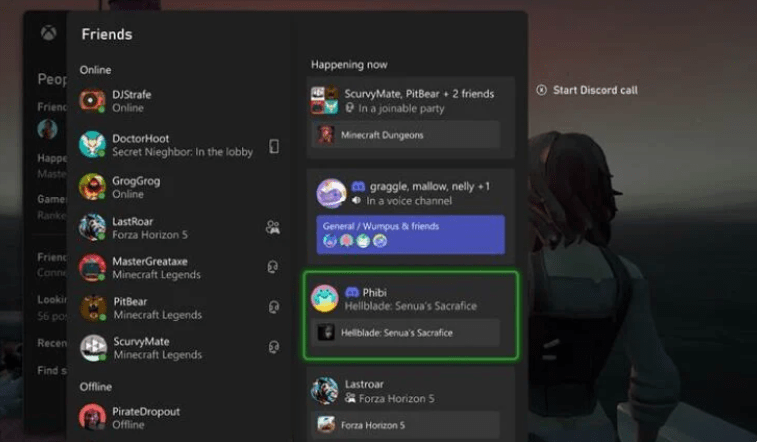Click the Start Discord call icon
Viewport: 757px width, 442px height.
pos(542,90)
